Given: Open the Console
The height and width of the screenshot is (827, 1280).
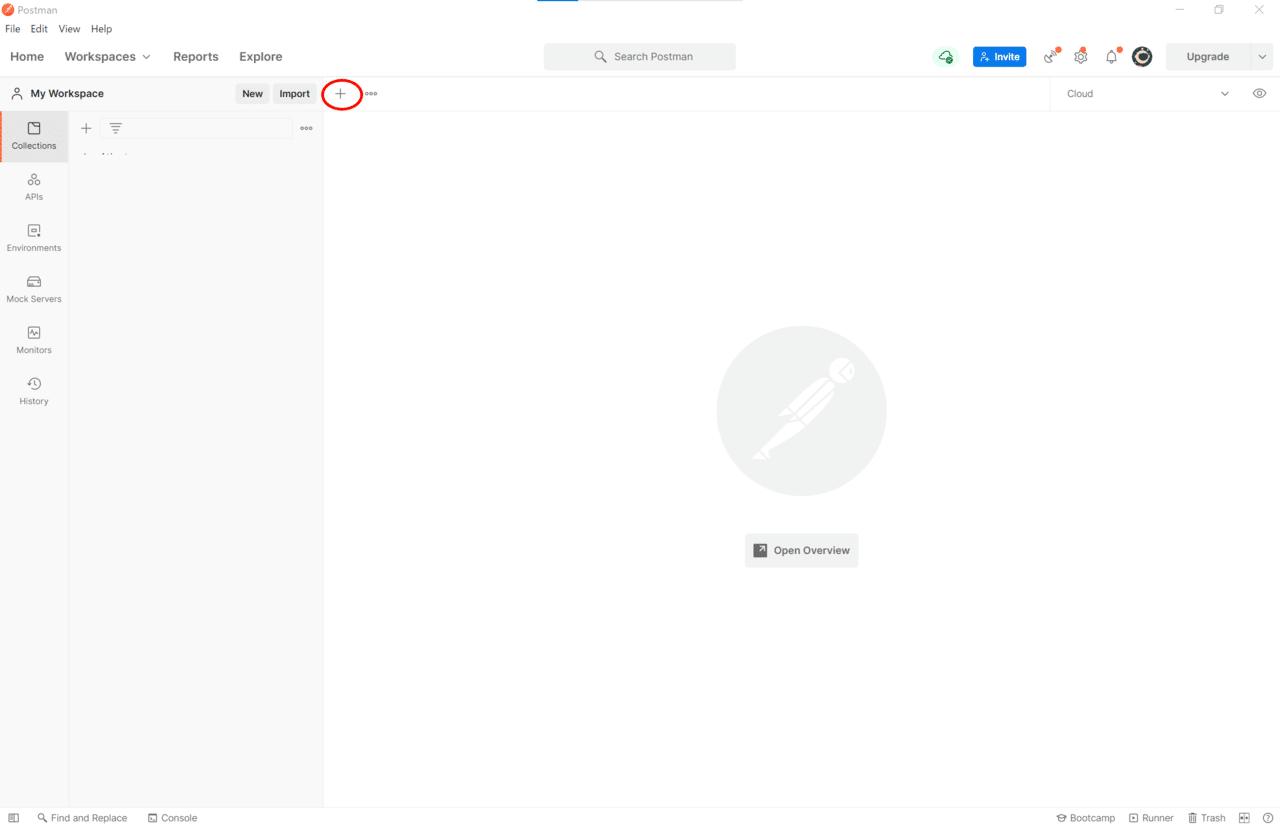Looking at the screenshot, I should click(x=172, y=818).
